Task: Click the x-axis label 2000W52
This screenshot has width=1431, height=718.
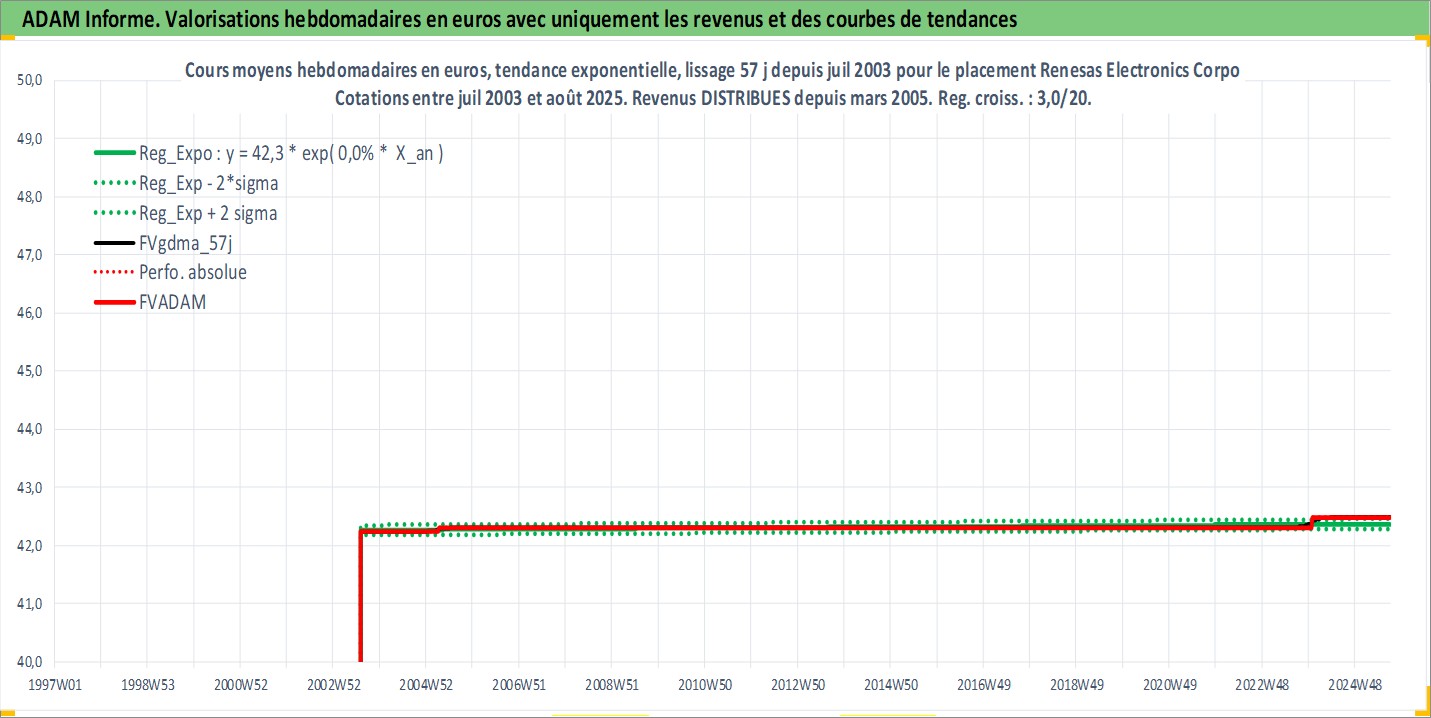Action: tap(240, 685)
